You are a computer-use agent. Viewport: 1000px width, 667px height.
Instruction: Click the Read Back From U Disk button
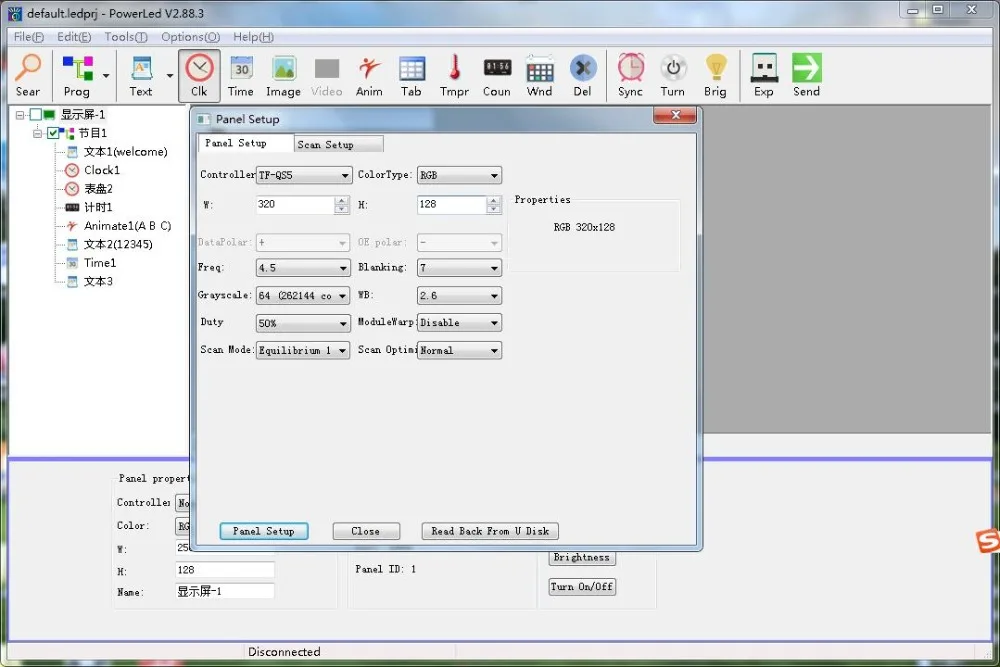(490, 531)
